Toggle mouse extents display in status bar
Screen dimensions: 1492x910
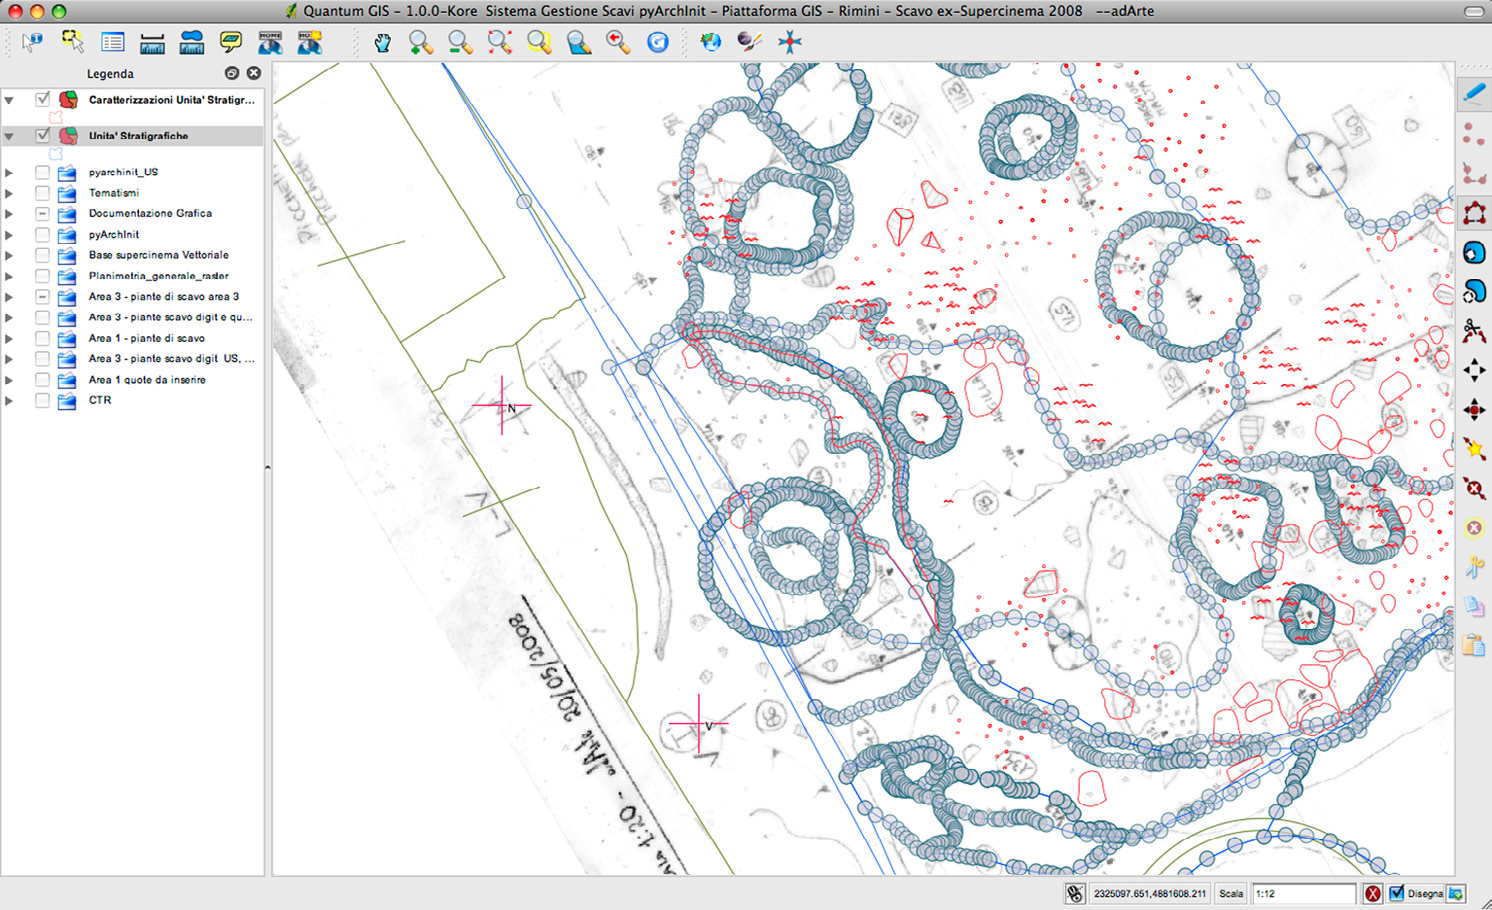1075,893
